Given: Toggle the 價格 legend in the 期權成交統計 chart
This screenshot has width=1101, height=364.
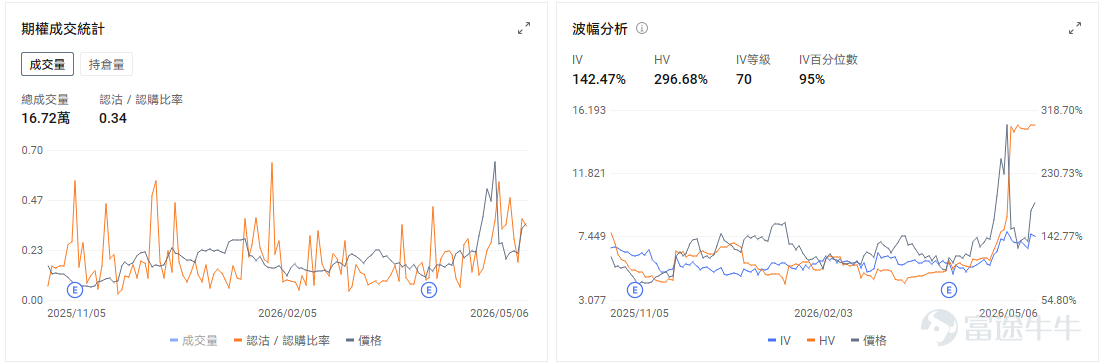Looking at the screenshot, I should pyautogui.click(x=364, y=341).
